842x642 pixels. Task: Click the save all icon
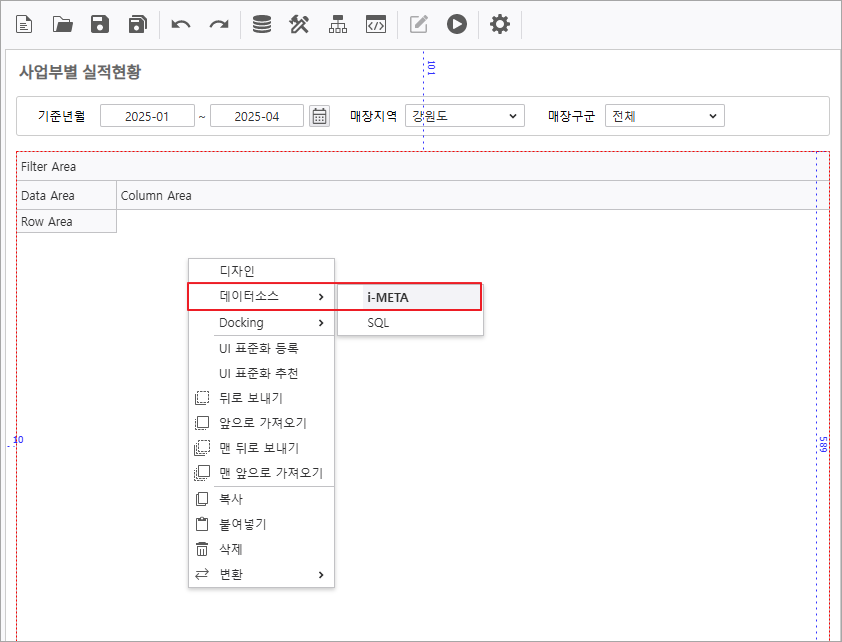[138, 25]
